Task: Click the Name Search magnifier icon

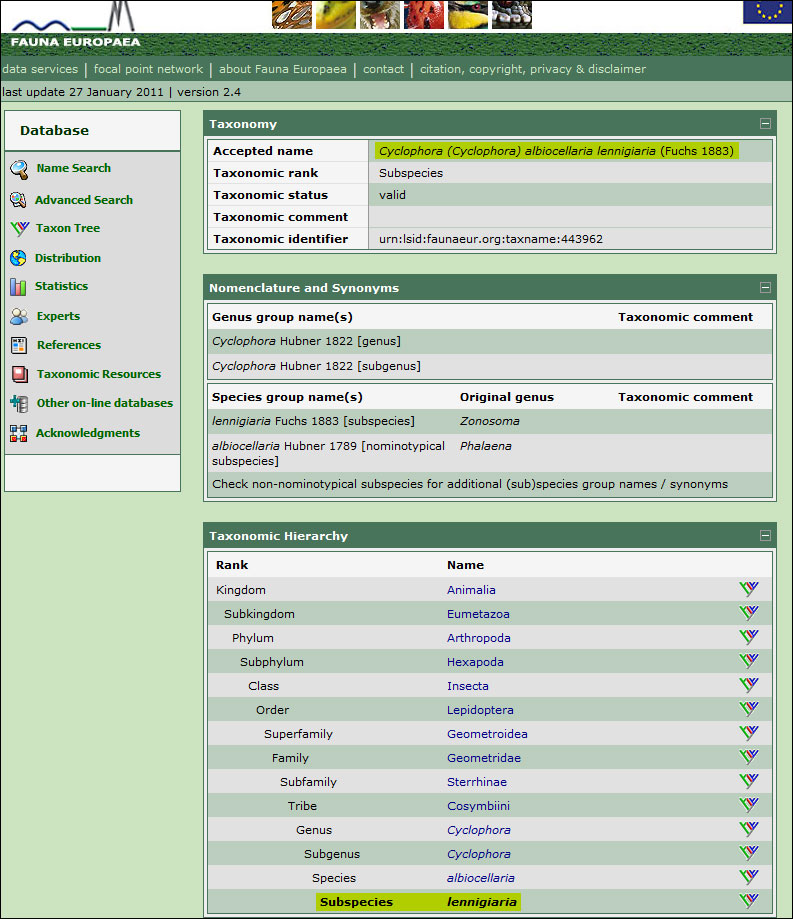Action: click(19, 169)
